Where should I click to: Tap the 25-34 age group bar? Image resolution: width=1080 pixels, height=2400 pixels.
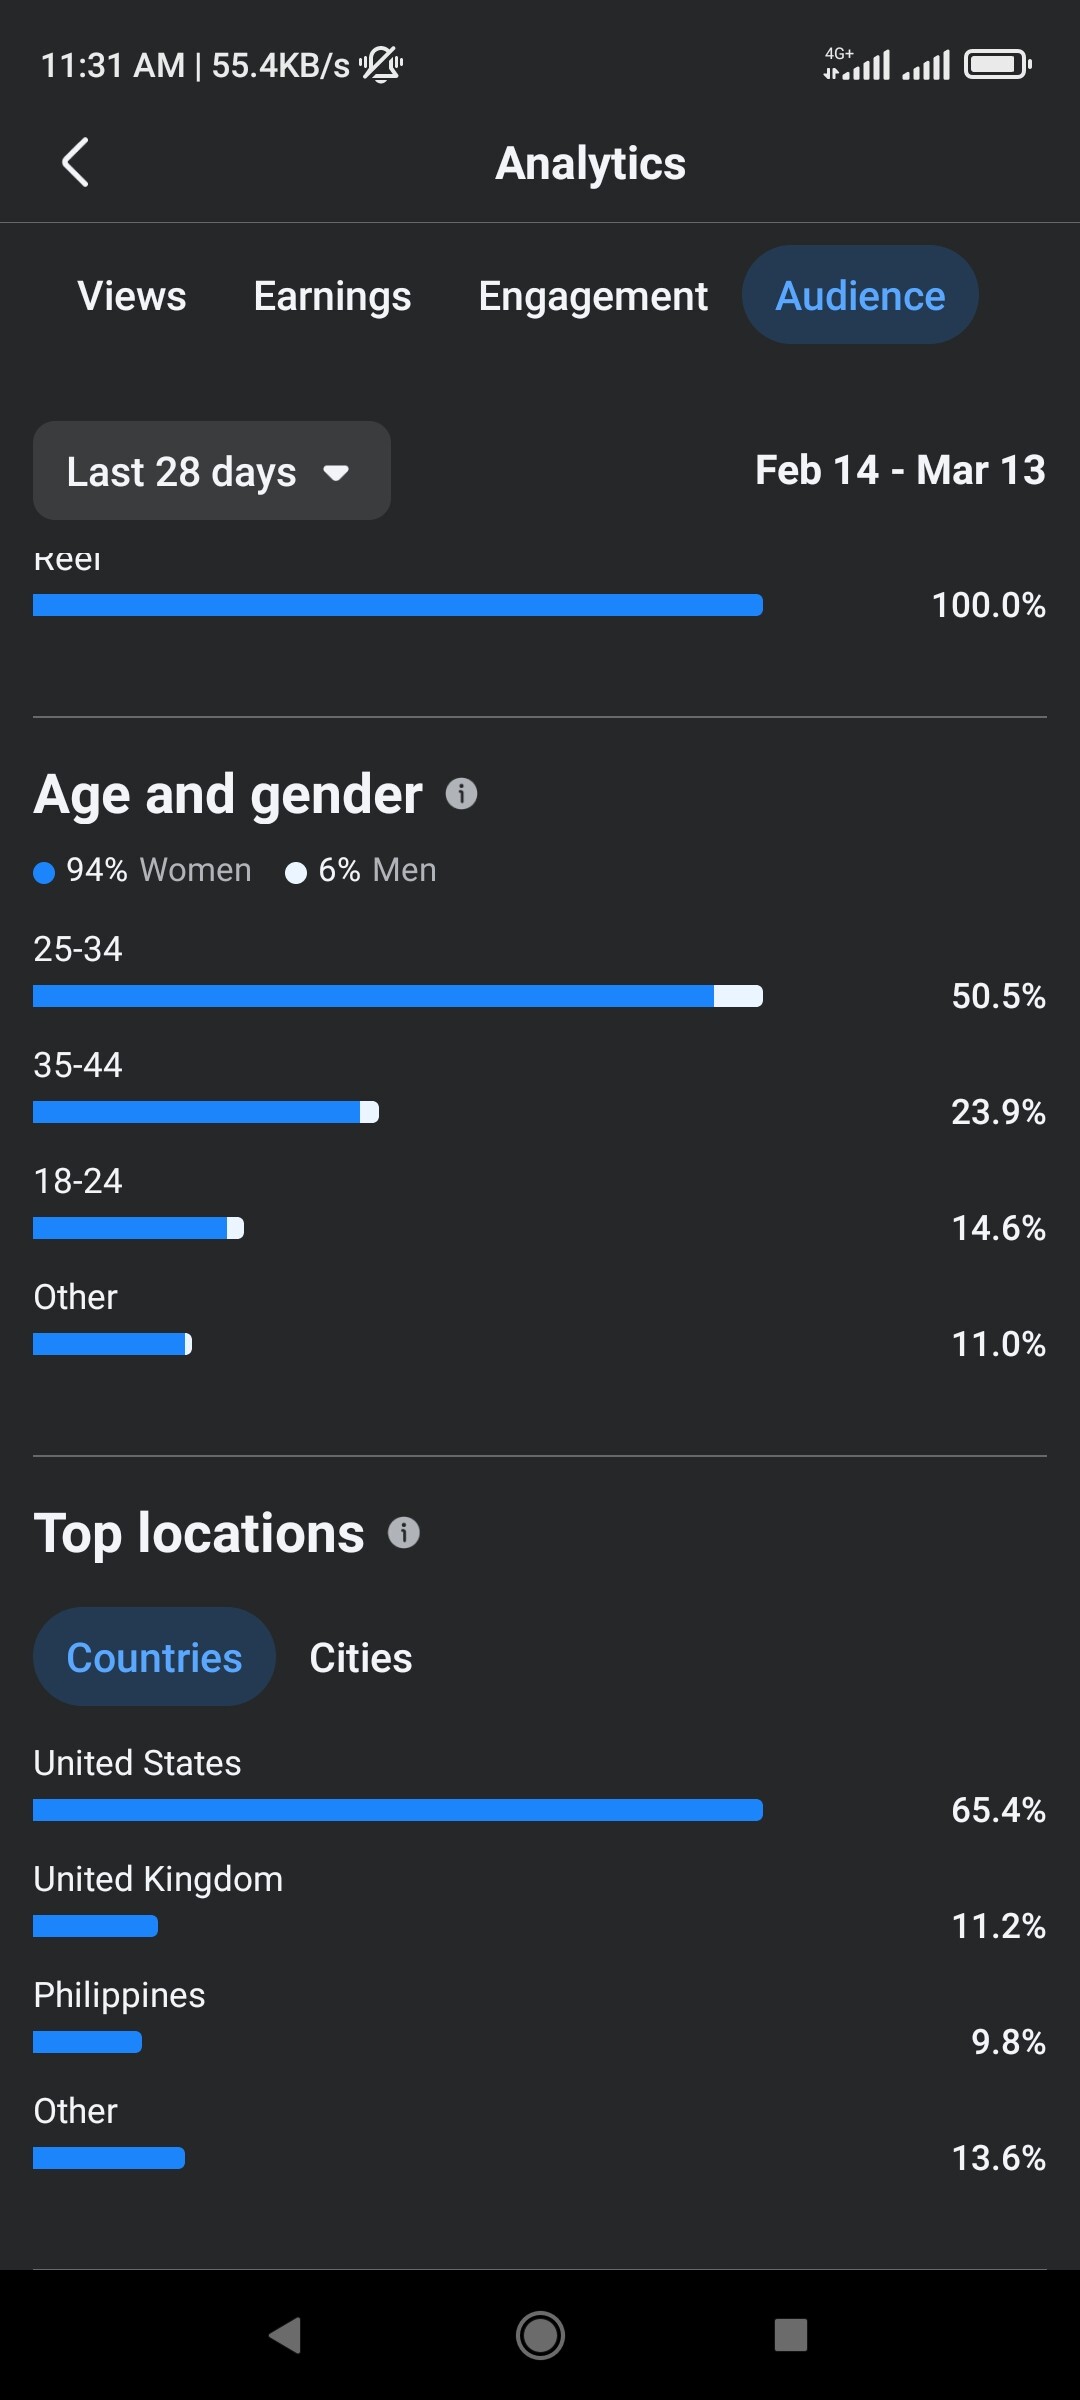[398, 996]
